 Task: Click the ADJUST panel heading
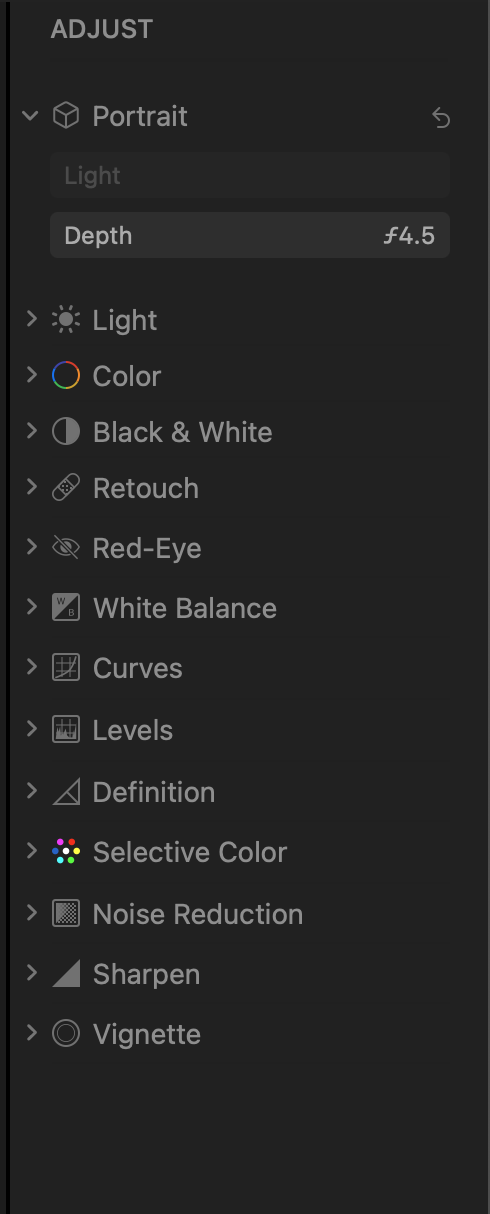pos(102,29)
